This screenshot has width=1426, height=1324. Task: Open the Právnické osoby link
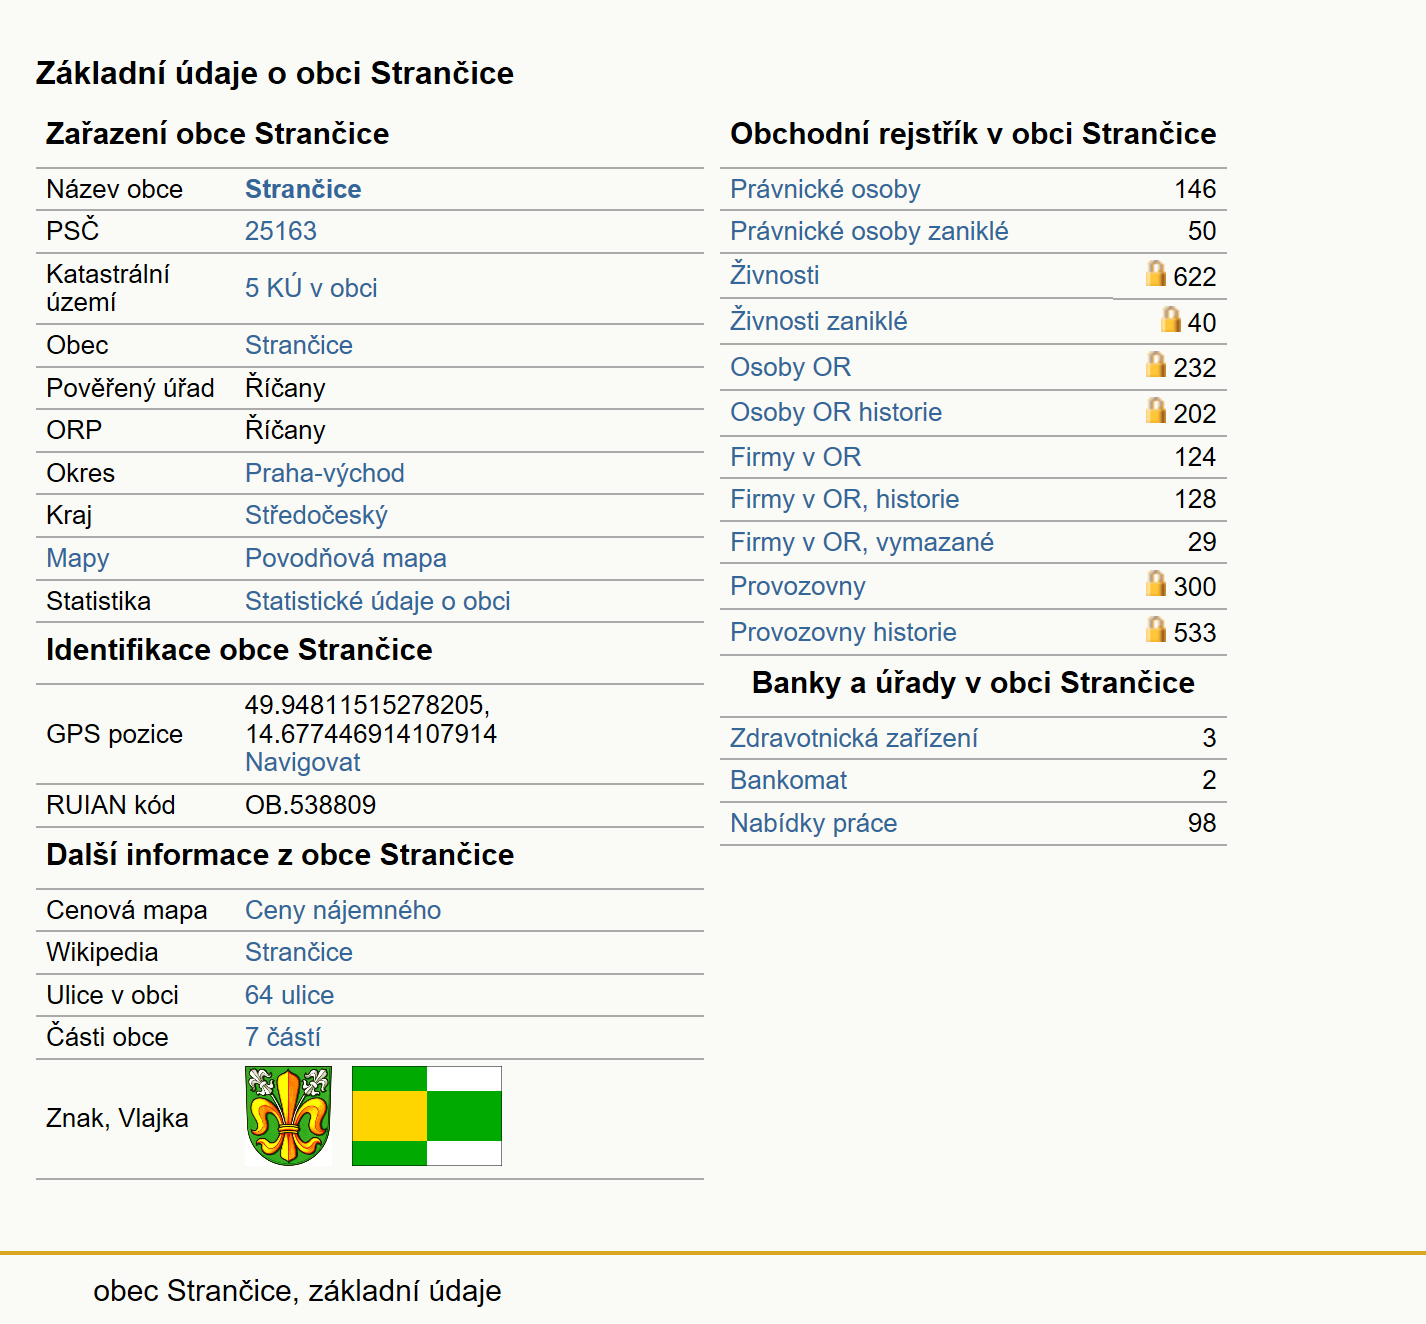[x=825, y=189]
